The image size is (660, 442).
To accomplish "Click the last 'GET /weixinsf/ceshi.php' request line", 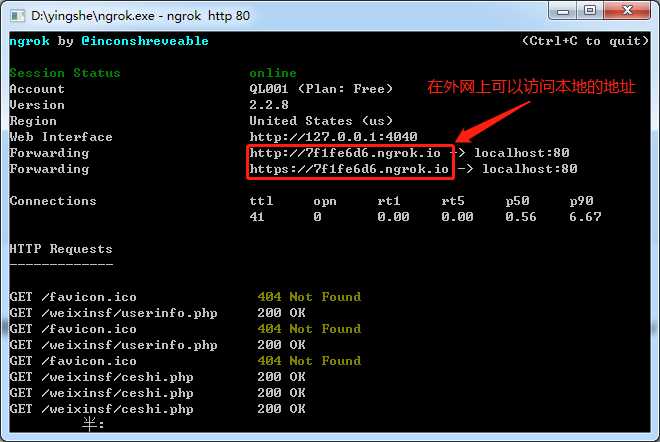I will pyautogui.click(x=101, y=409).
